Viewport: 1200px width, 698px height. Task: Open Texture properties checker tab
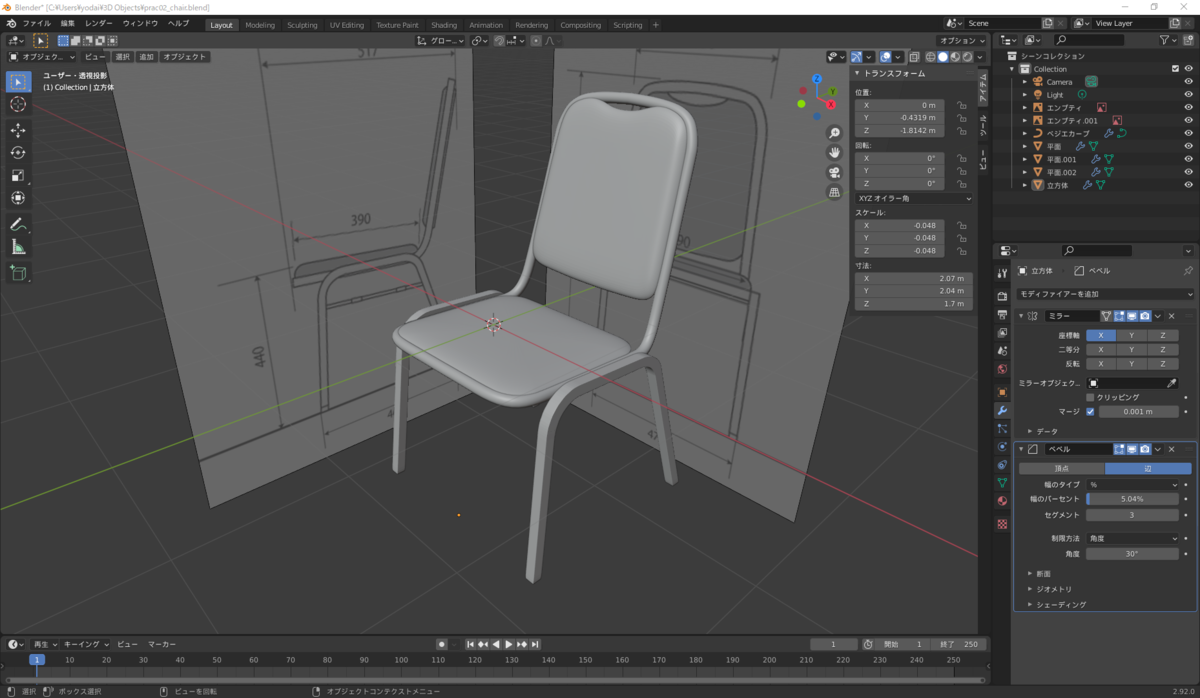point(1002,524)
